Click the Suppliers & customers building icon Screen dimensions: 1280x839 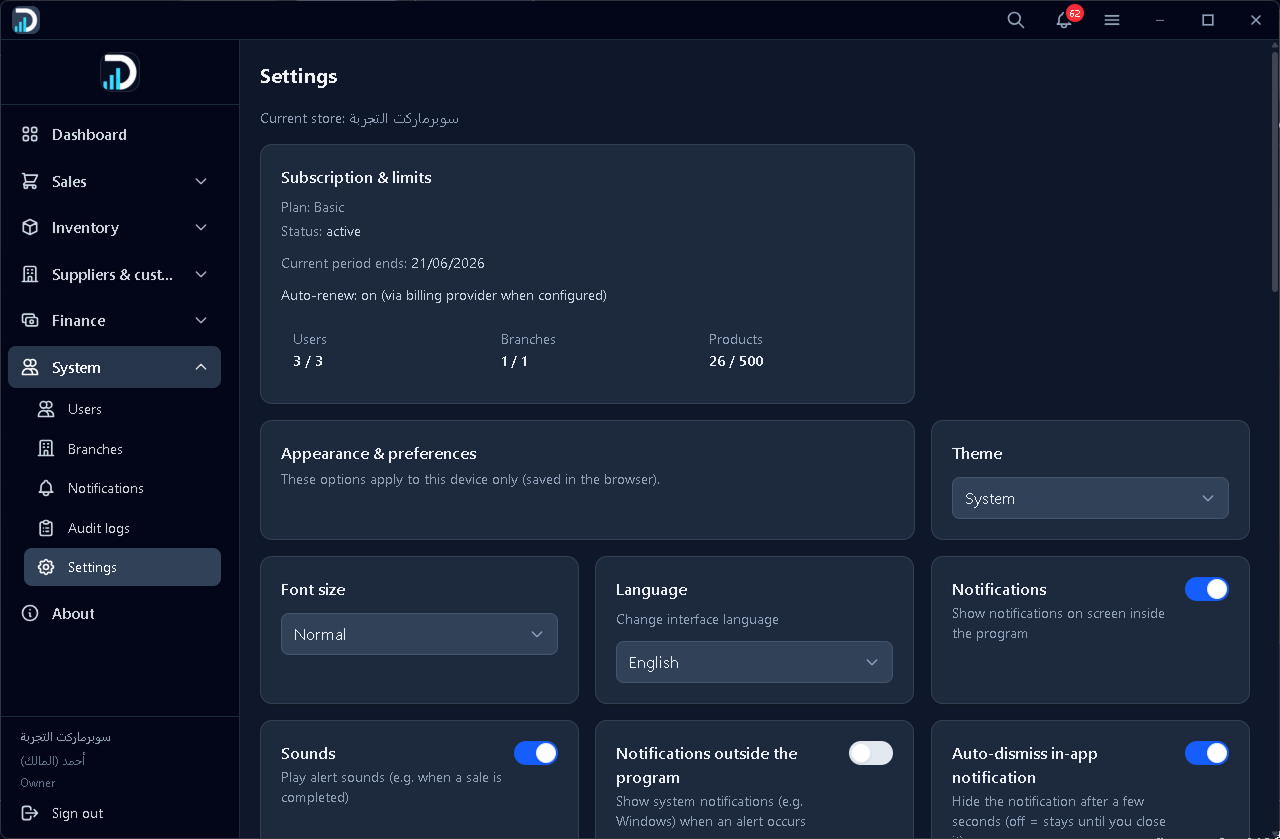tap(30, 274)
